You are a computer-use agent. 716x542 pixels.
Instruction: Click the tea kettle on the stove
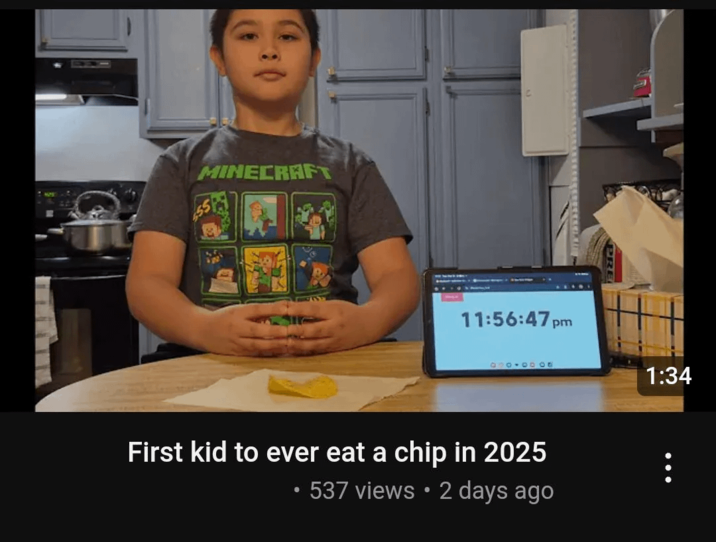[97, 205]
